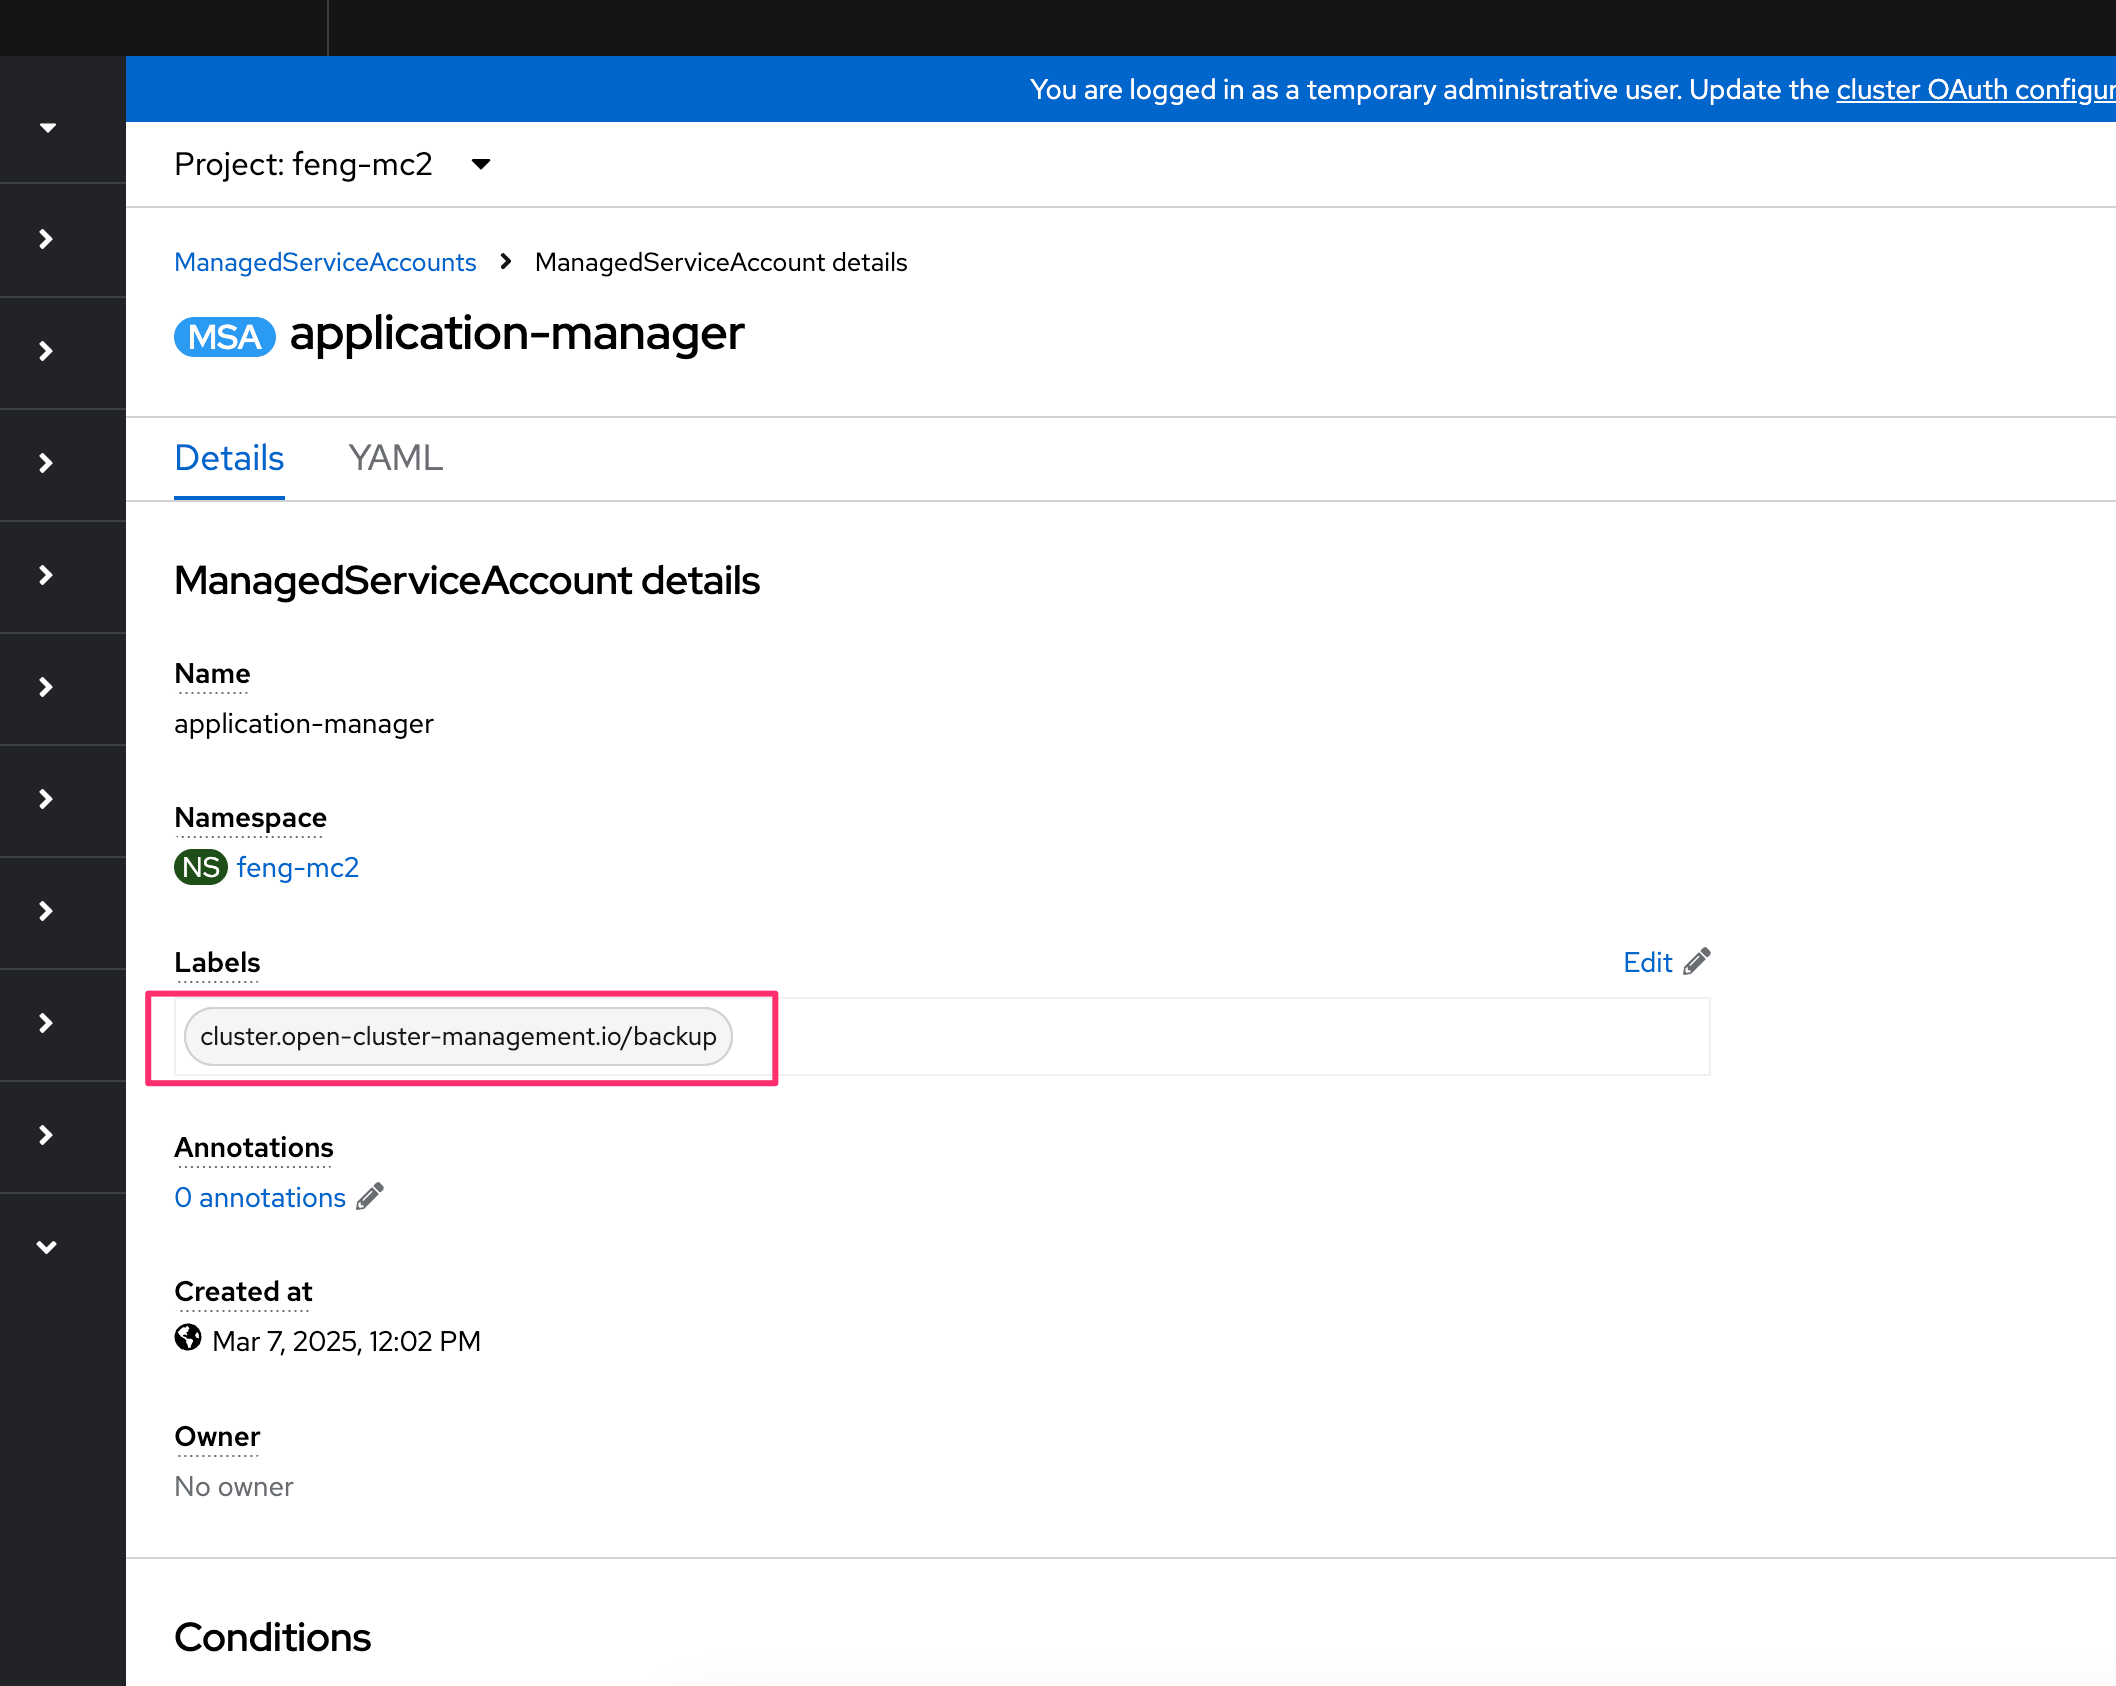Select the Details tab

[229, 458]
